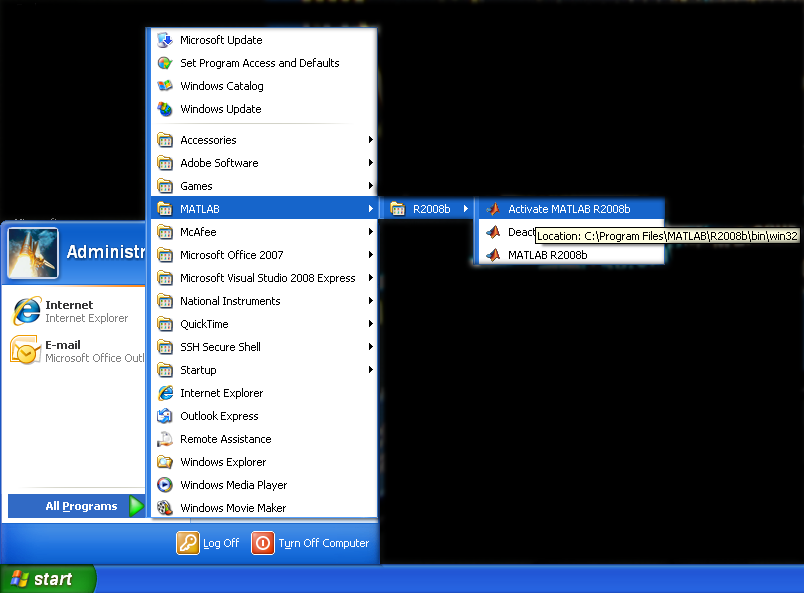Expand the Microsoft Office 2007 submenu arrow
The height and width of the screenshot is (593, 804).
pyautogui.click(x=370, y=255)
